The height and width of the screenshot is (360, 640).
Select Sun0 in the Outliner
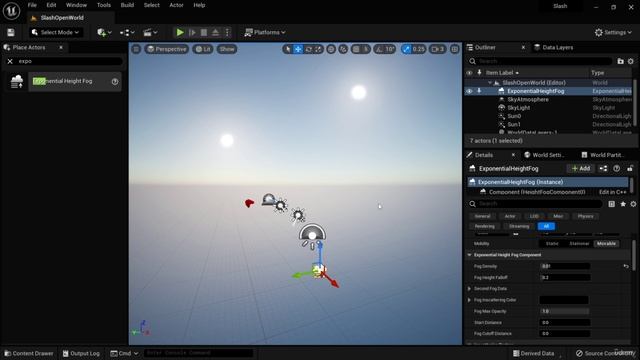513,116
